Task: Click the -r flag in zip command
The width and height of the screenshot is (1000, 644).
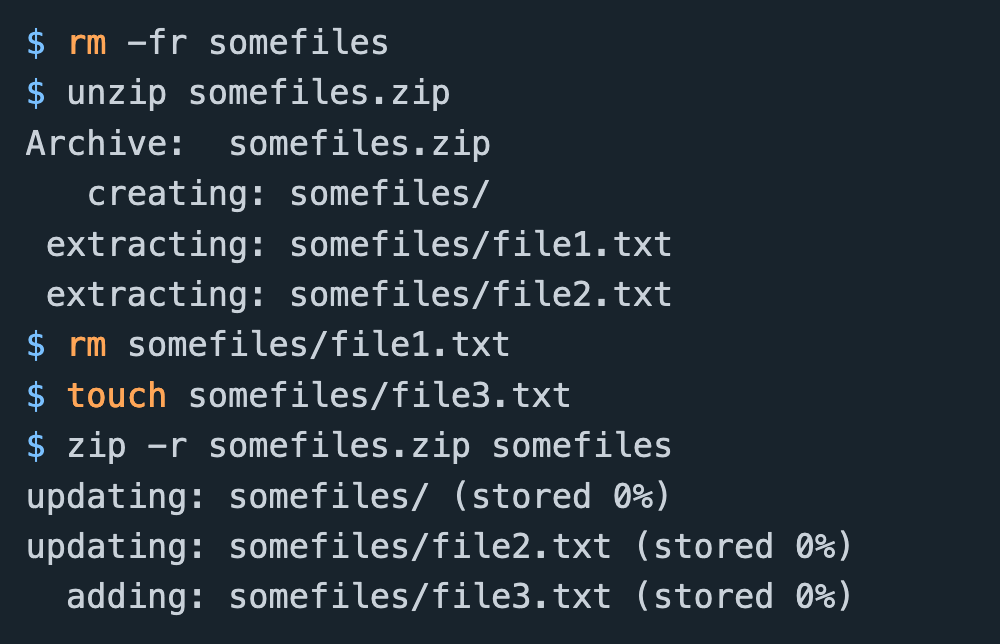Action: [x=168, y=446]
